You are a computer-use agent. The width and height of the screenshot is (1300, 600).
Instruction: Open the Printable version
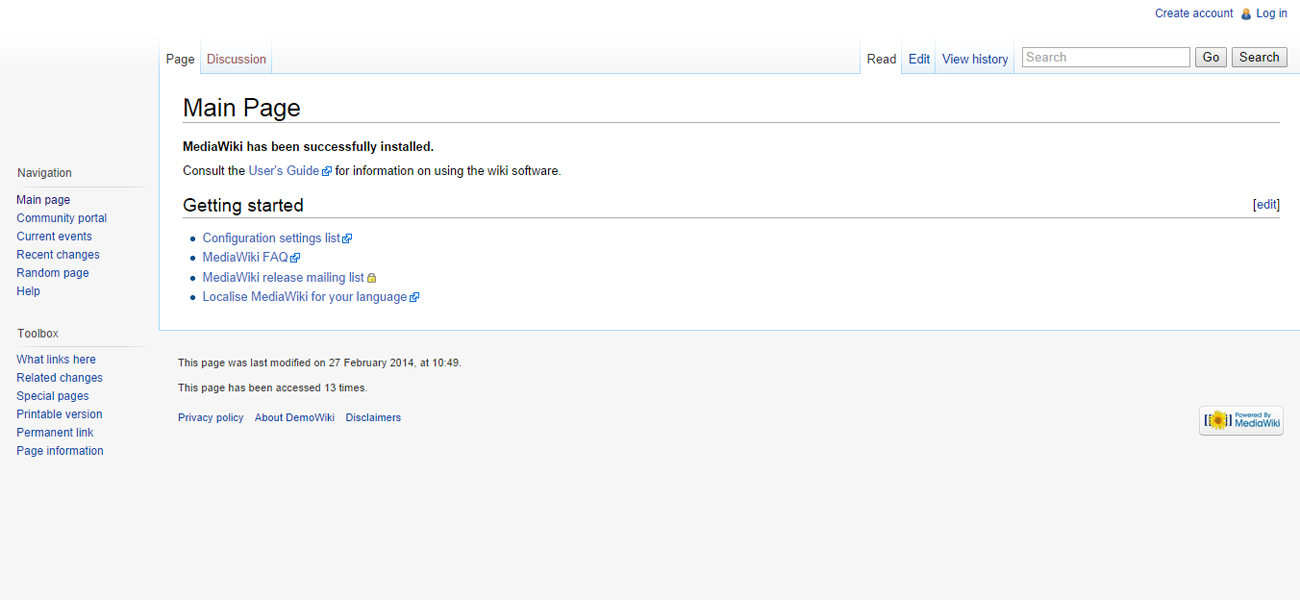[59, 414]
